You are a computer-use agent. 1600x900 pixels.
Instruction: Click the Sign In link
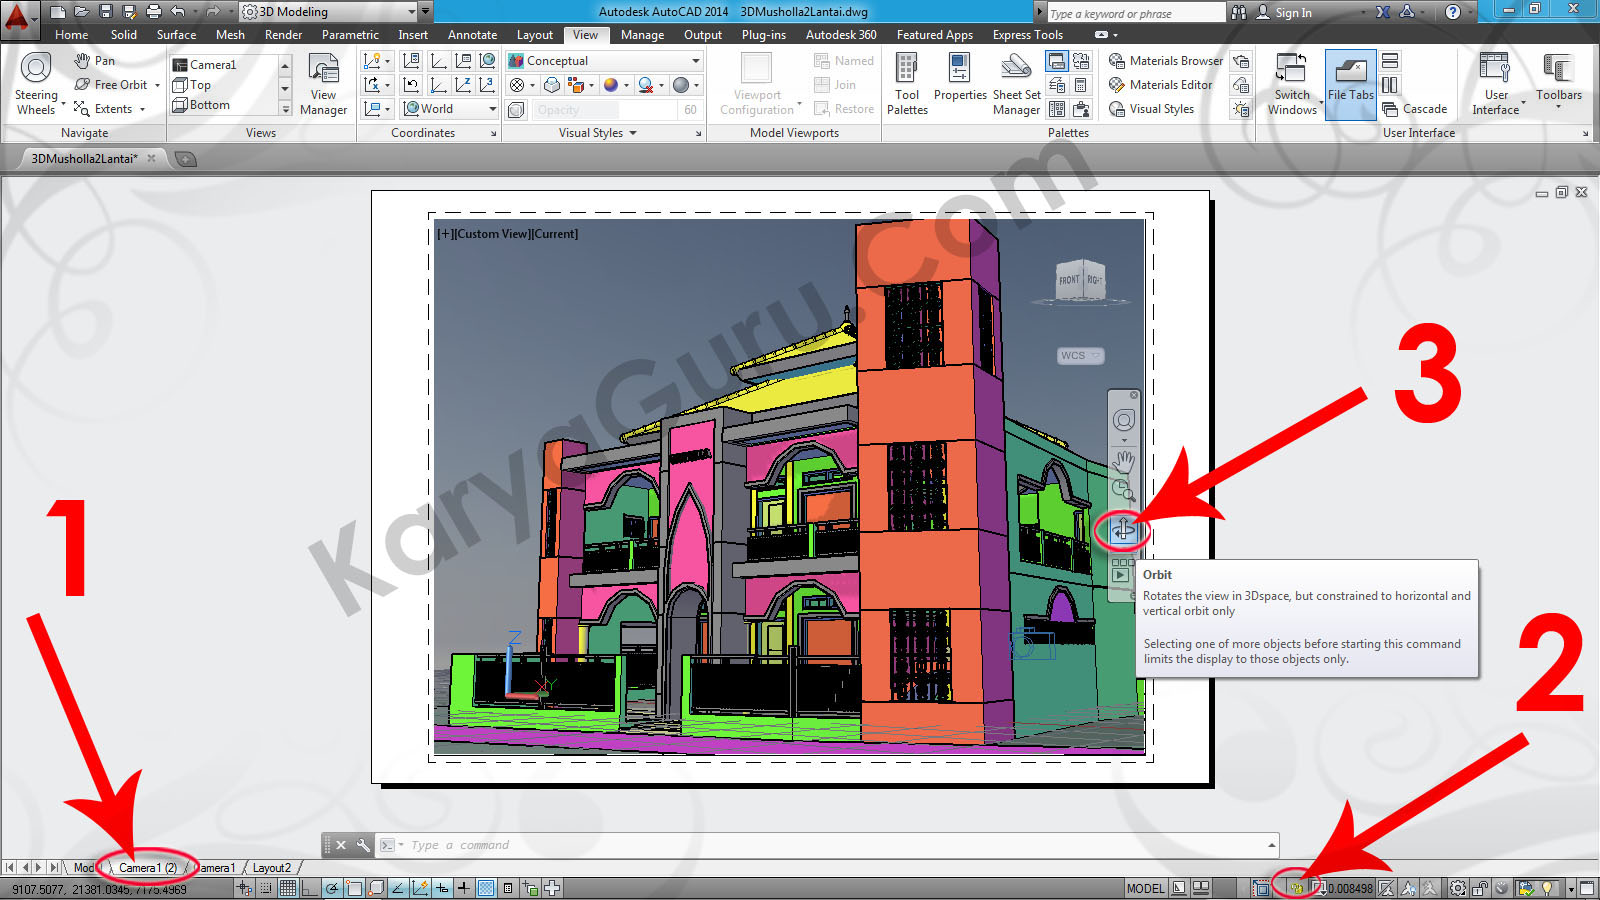[x=1292, y=13]
